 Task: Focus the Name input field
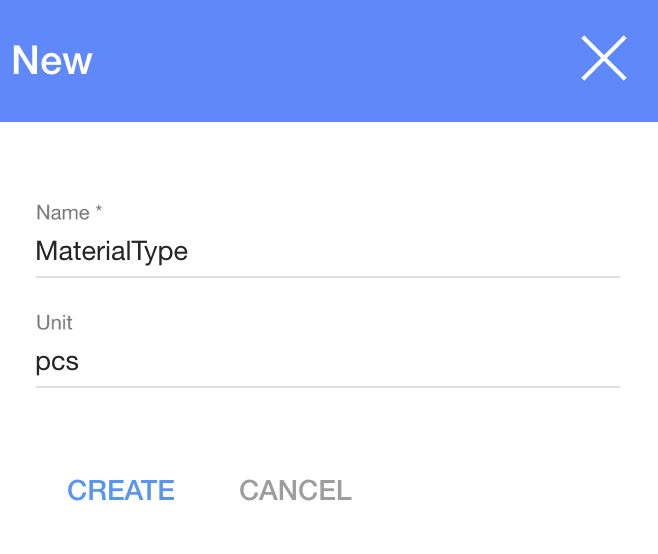coord(327,251)
